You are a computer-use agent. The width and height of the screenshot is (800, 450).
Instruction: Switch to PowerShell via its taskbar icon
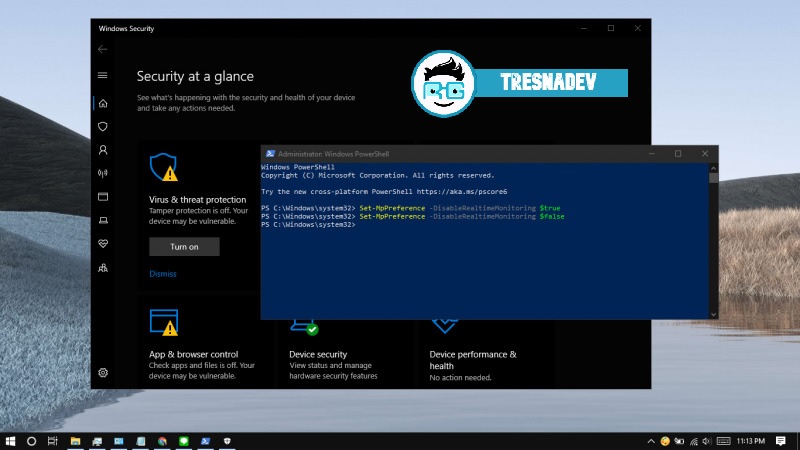(x=206, y=441)
